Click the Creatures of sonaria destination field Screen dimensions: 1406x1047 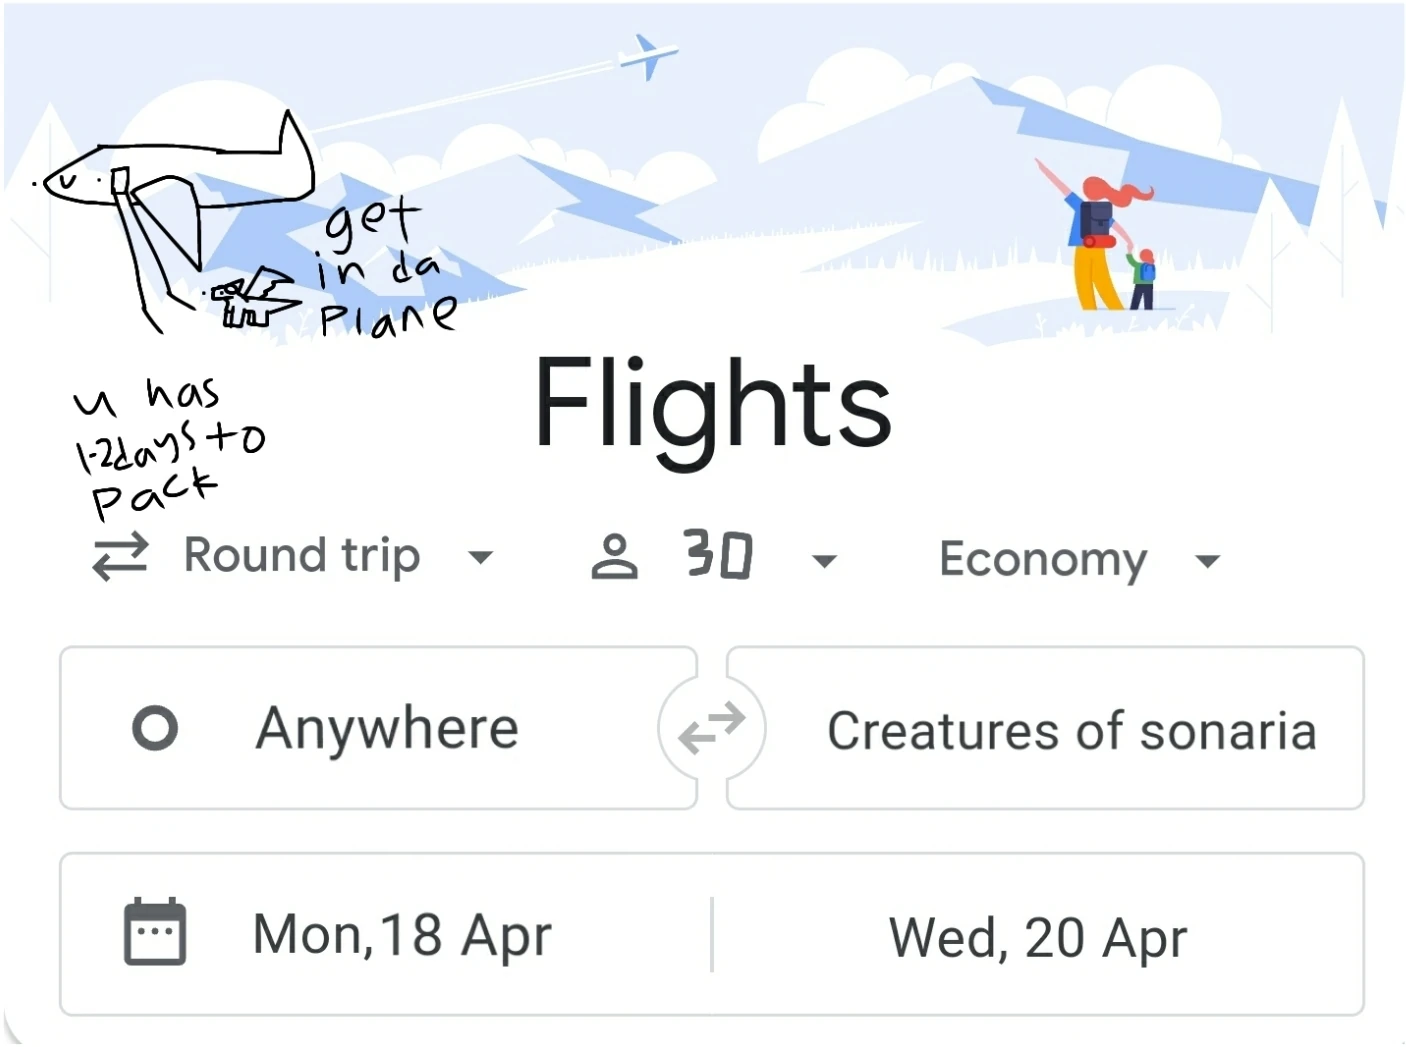pyautogui.click(x=1071, y=731)
